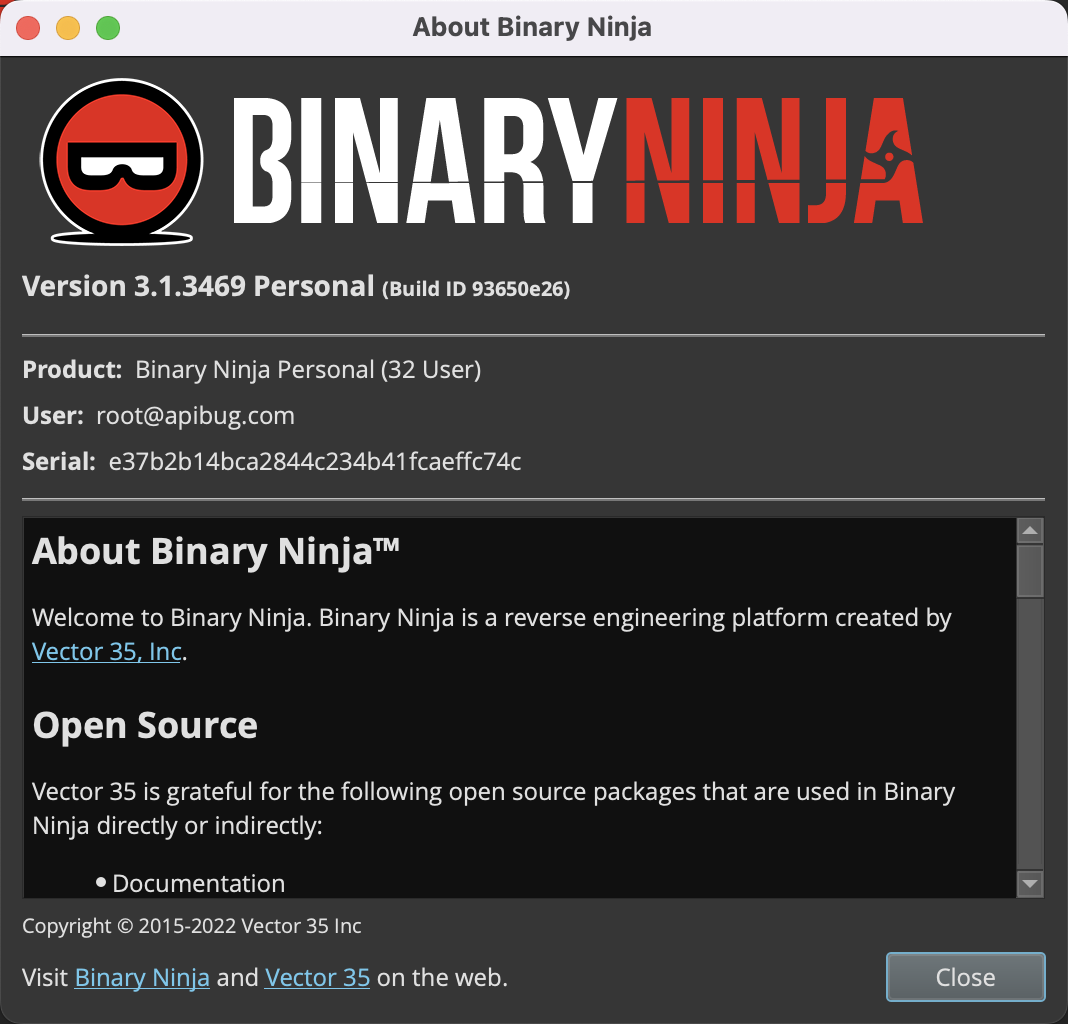The image size is (1068, 1024).
Task: Click the vertical scrollbar thumb
Action: [x=1030, y=570]
